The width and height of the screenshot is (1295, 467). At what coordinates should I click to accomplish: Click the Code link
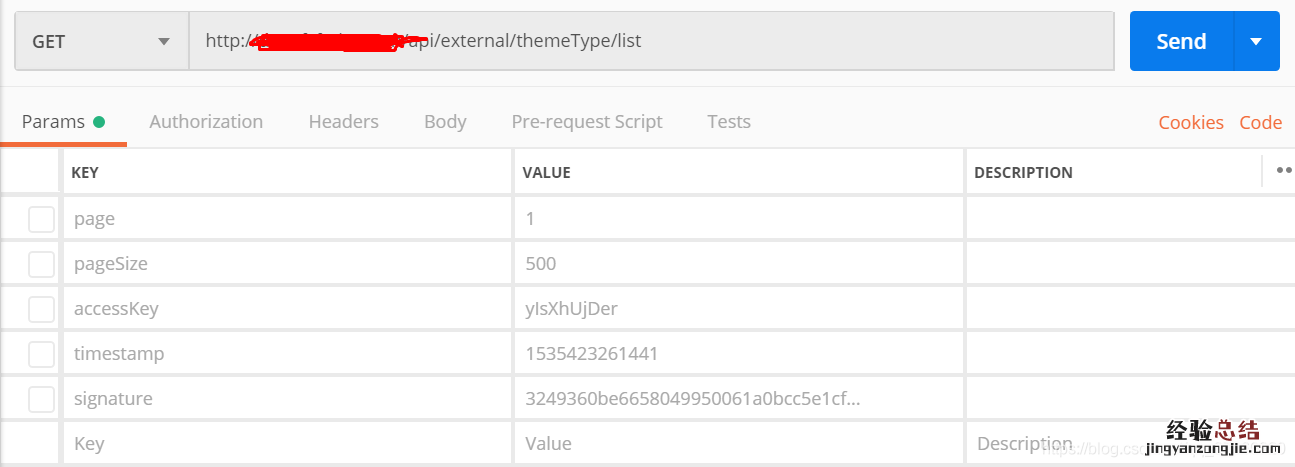1260,123
